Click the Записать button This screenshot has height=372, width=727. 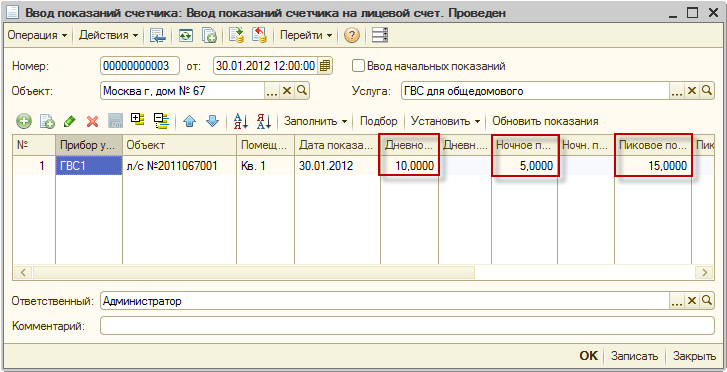[634, 356]
